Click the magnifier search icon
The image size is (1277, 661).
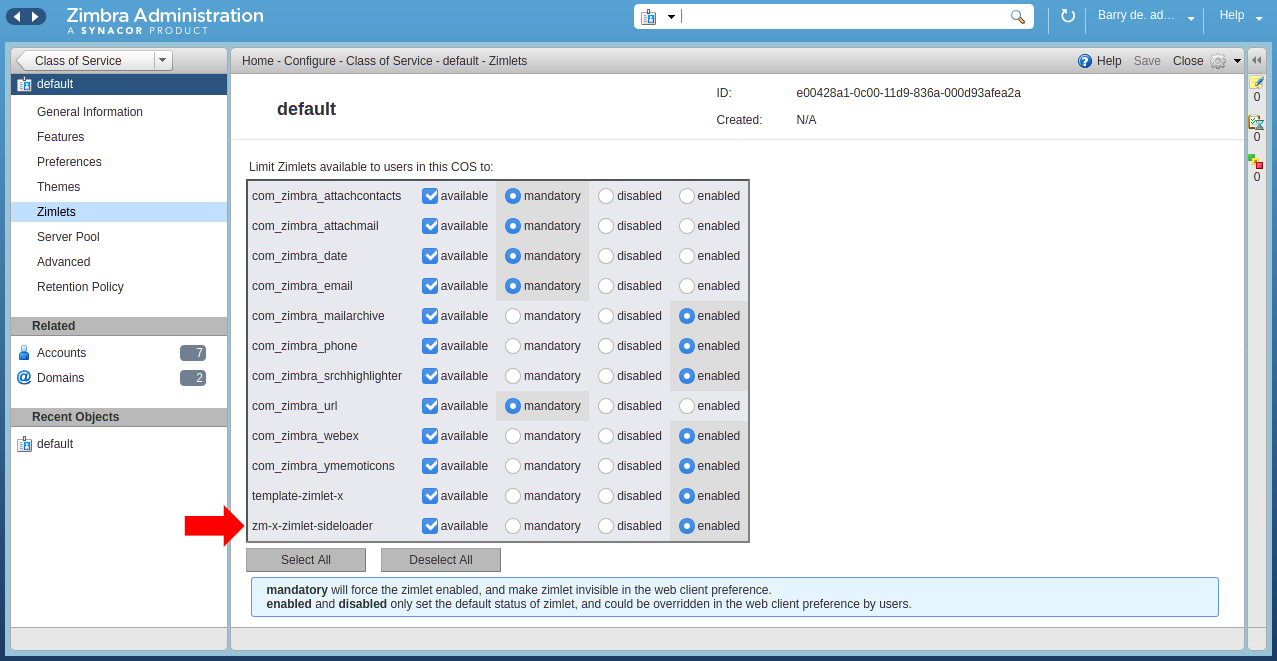coord(1018,17)
